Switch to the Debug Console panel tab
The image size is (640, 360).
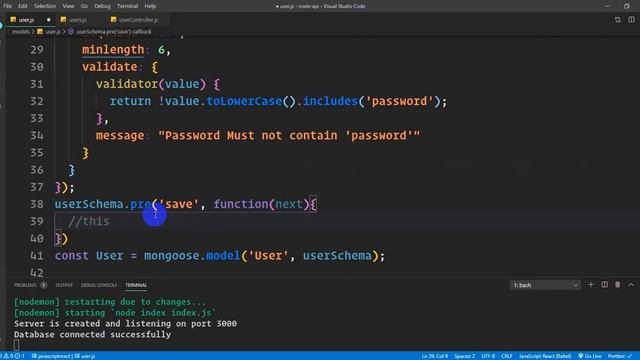point(99,285)
